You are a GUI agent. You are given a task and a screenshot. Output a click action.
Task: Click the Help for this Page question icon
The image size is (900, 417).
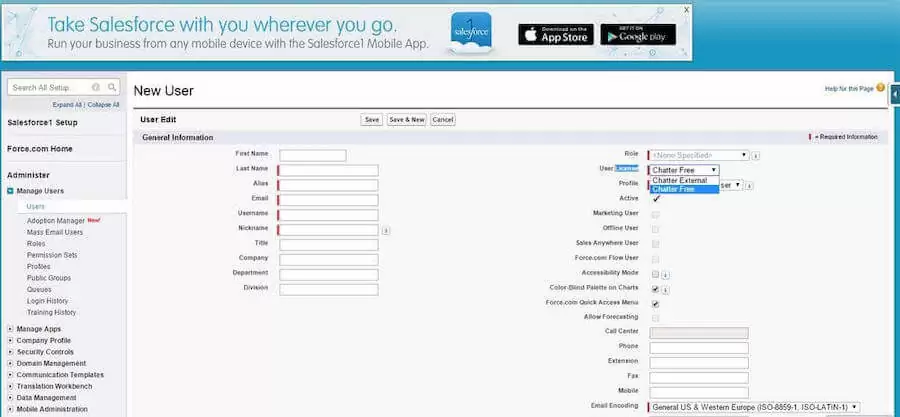point(880,88)
